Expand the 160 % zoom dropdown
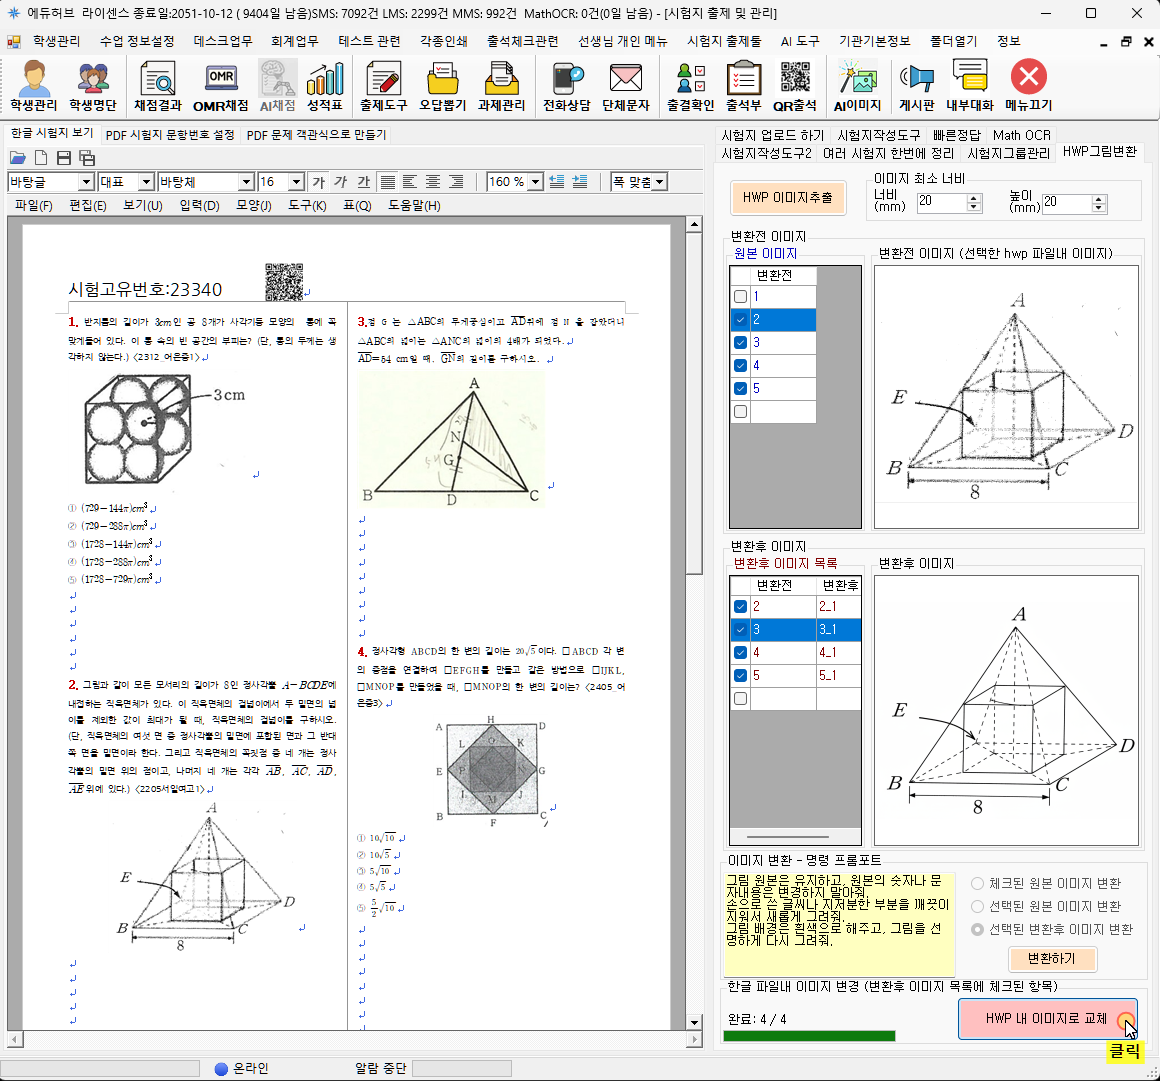Viewport: 1160px width, 1081px height. [x=535, y=182]
